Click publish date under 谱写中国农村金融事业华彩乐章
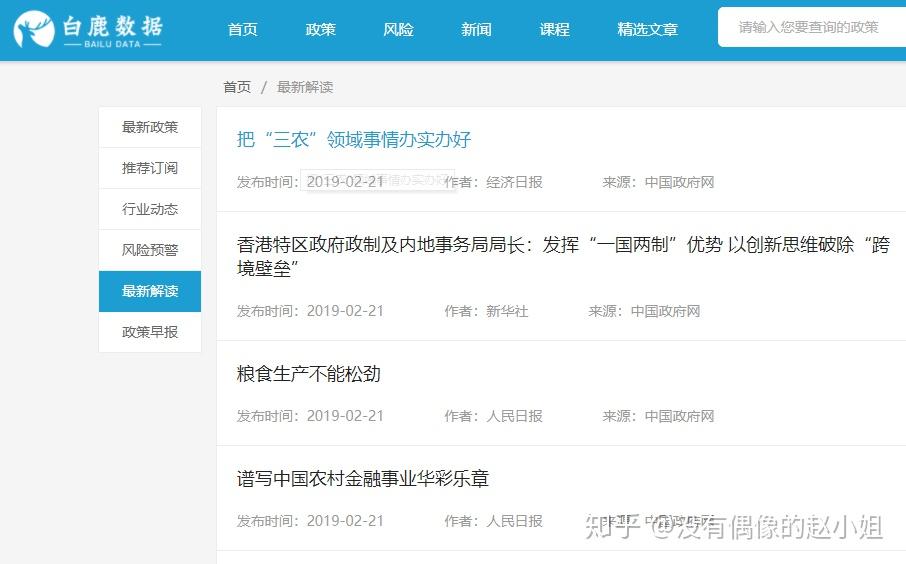Image resolution: width=906 pixels, height=564 pixels. point(310,521)
